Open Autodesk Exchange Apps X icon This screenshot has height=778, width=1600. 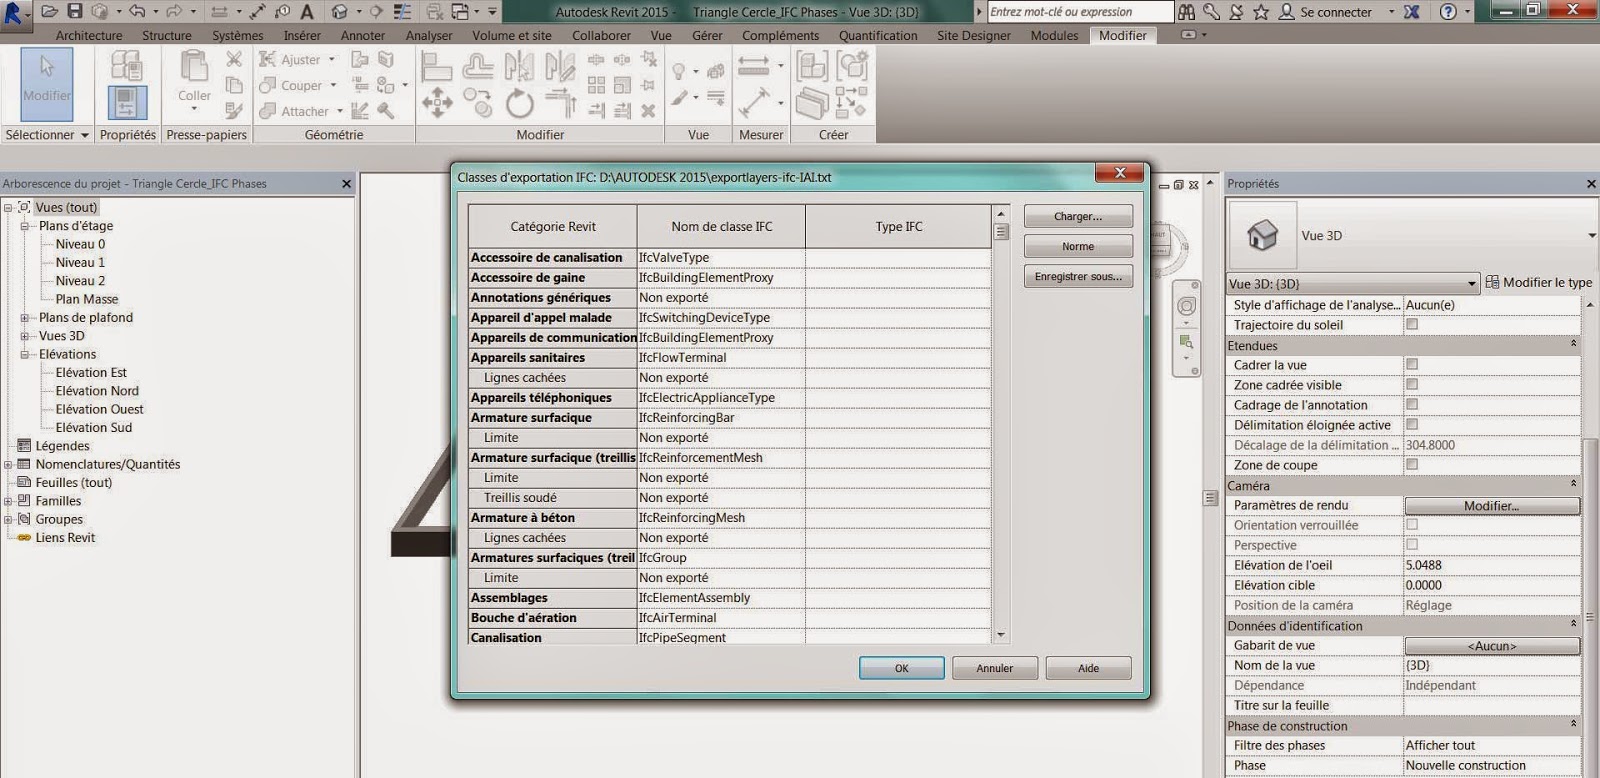[1411, 12]
